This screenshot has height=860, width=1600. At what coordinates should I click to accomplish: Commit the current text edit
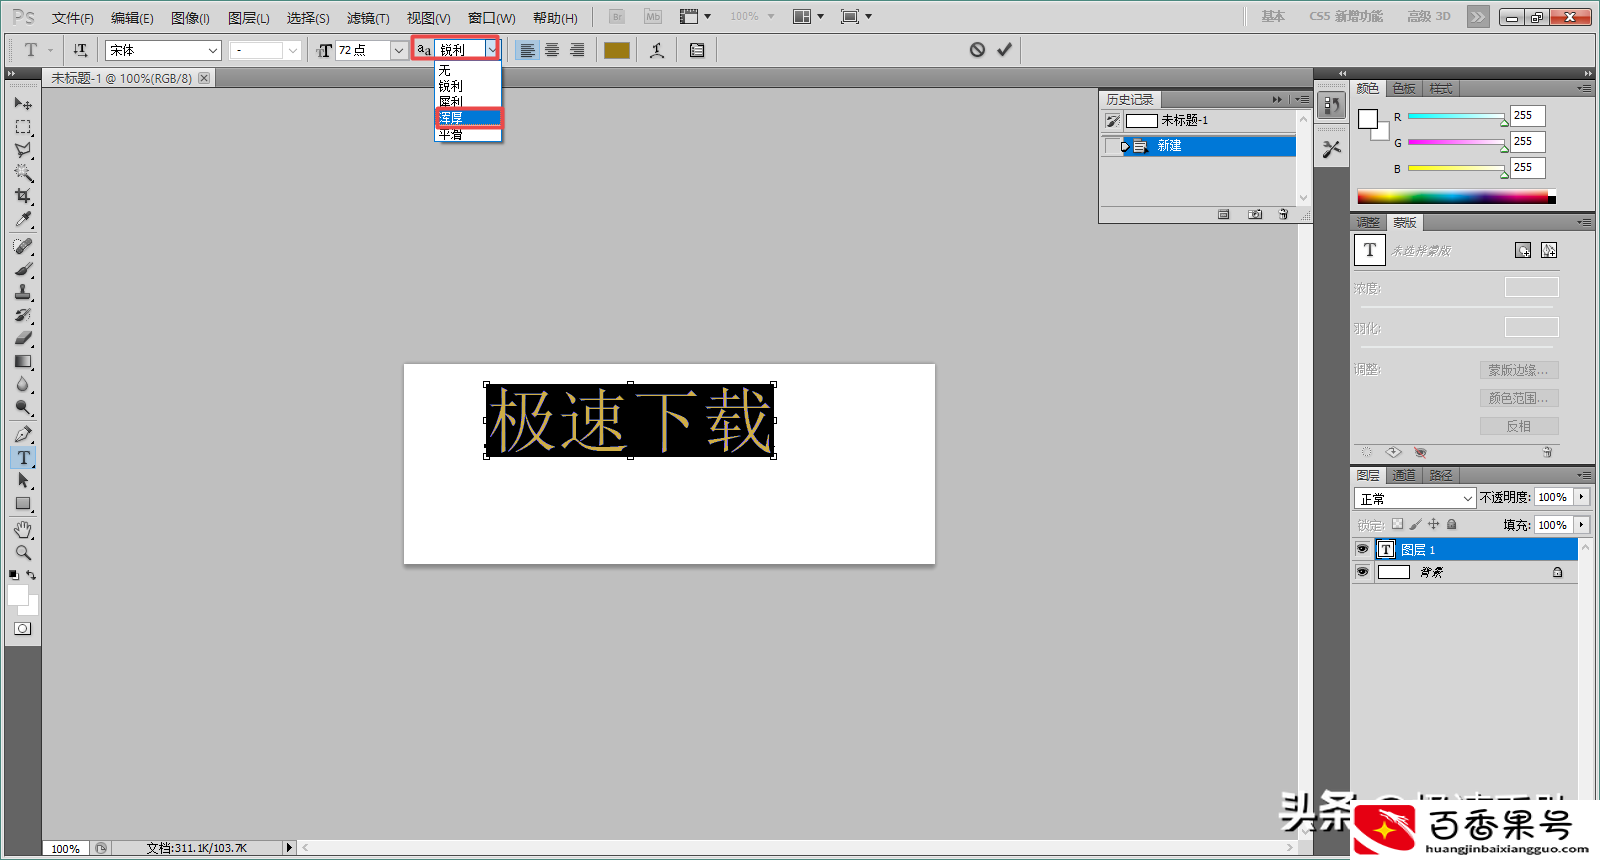click(x=1004, y=50)
